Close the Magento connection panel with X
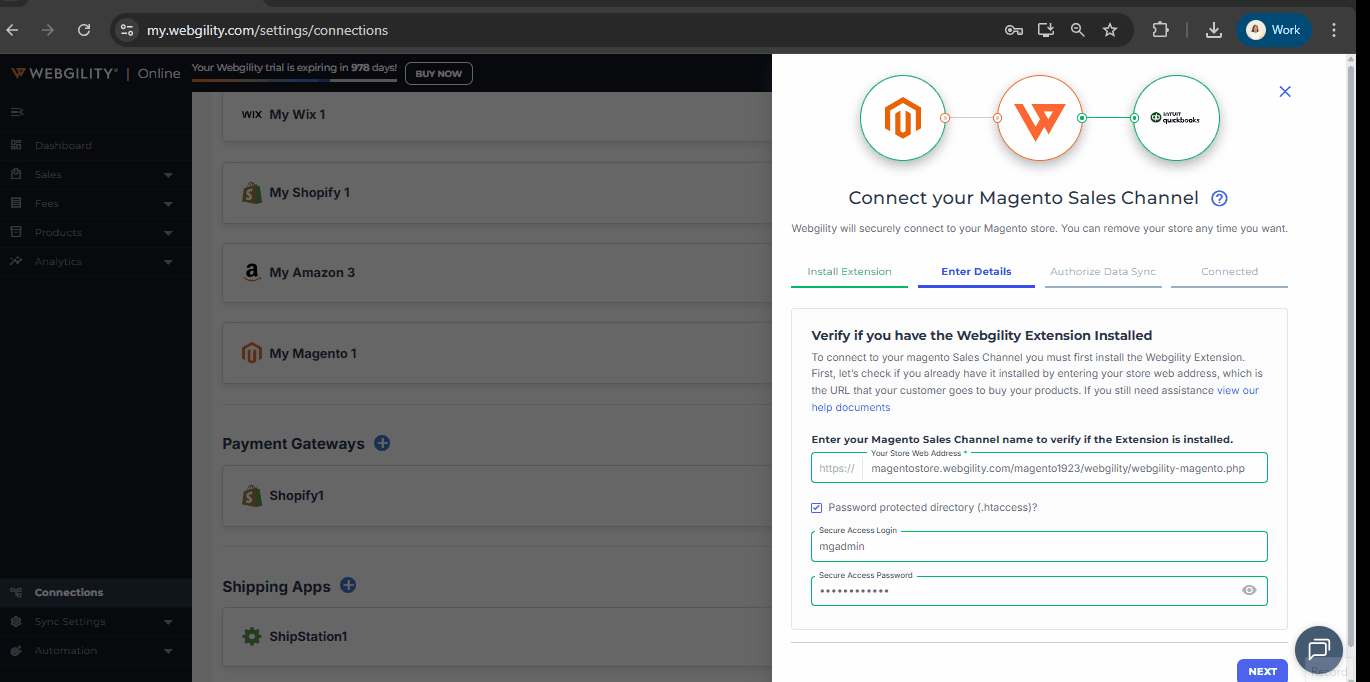Image resolution: width=1370 pixels, height=682 pixels. [x=1285, y=91]
